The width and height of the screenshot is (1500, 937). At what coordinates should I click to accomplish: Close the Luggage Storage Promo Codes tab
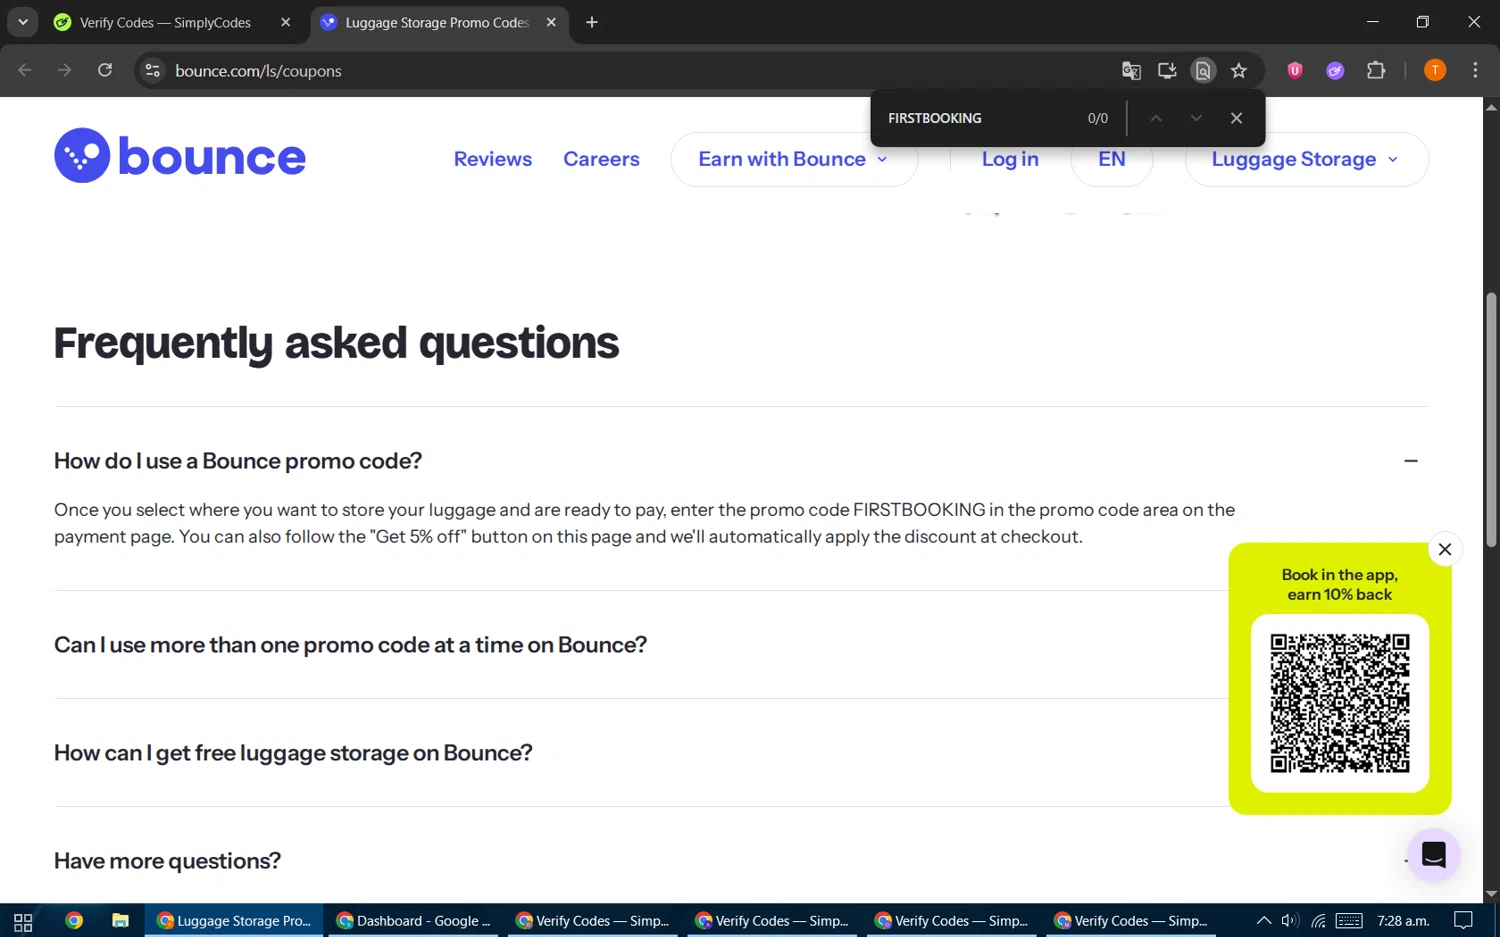551,22
